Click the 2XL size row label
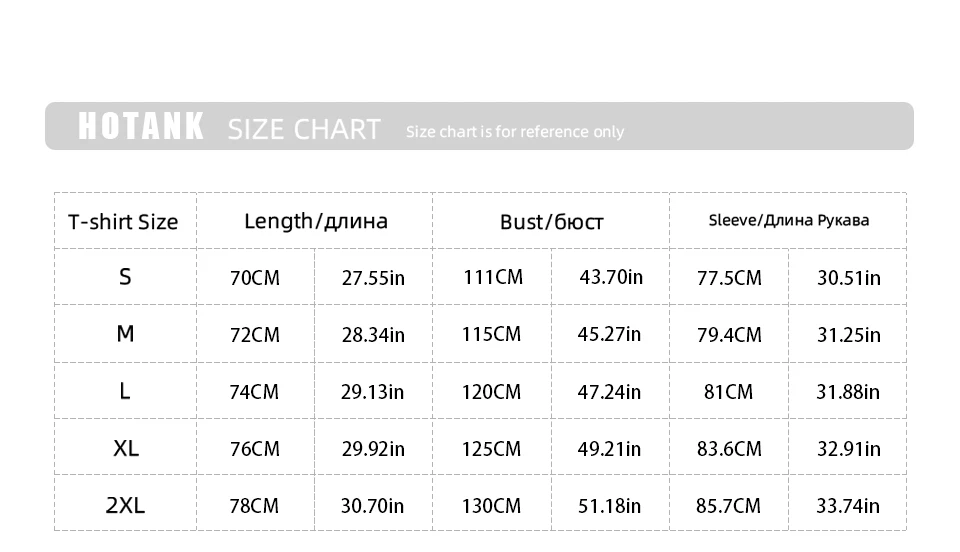Image resolution: width=960 pixels, height=552 pixels. point(125,505)
